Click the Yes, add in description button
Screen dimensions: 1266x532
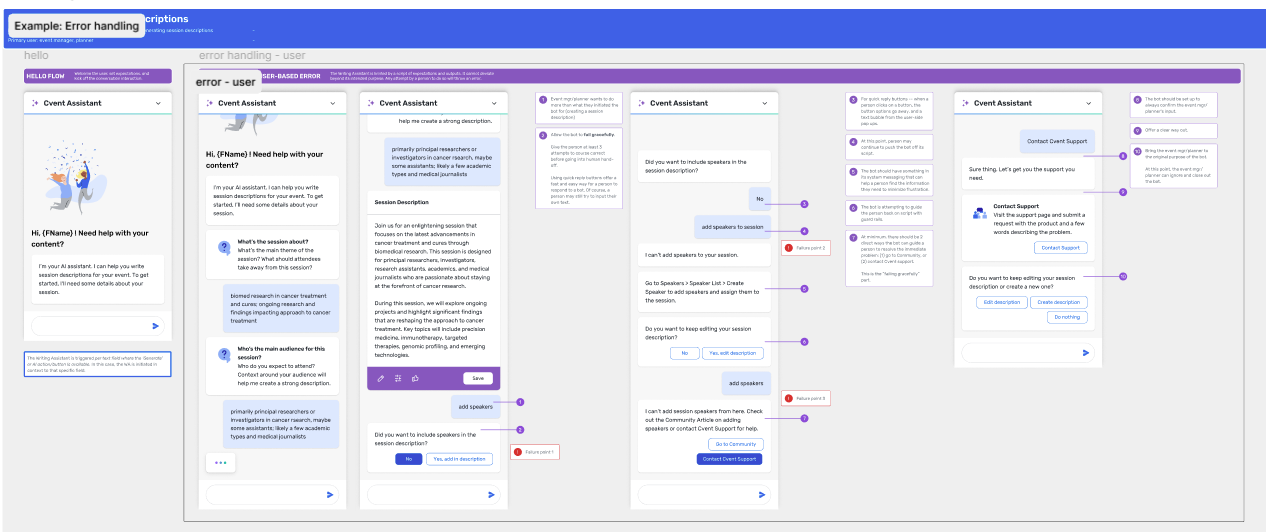coord(459,459)
